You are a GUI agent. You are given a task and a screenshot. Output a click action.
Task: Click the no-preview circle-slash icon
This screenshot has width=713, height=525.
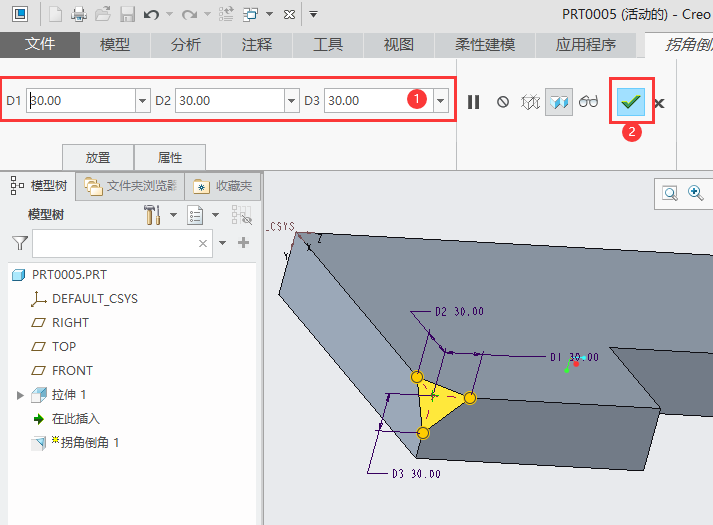point(503,102)
